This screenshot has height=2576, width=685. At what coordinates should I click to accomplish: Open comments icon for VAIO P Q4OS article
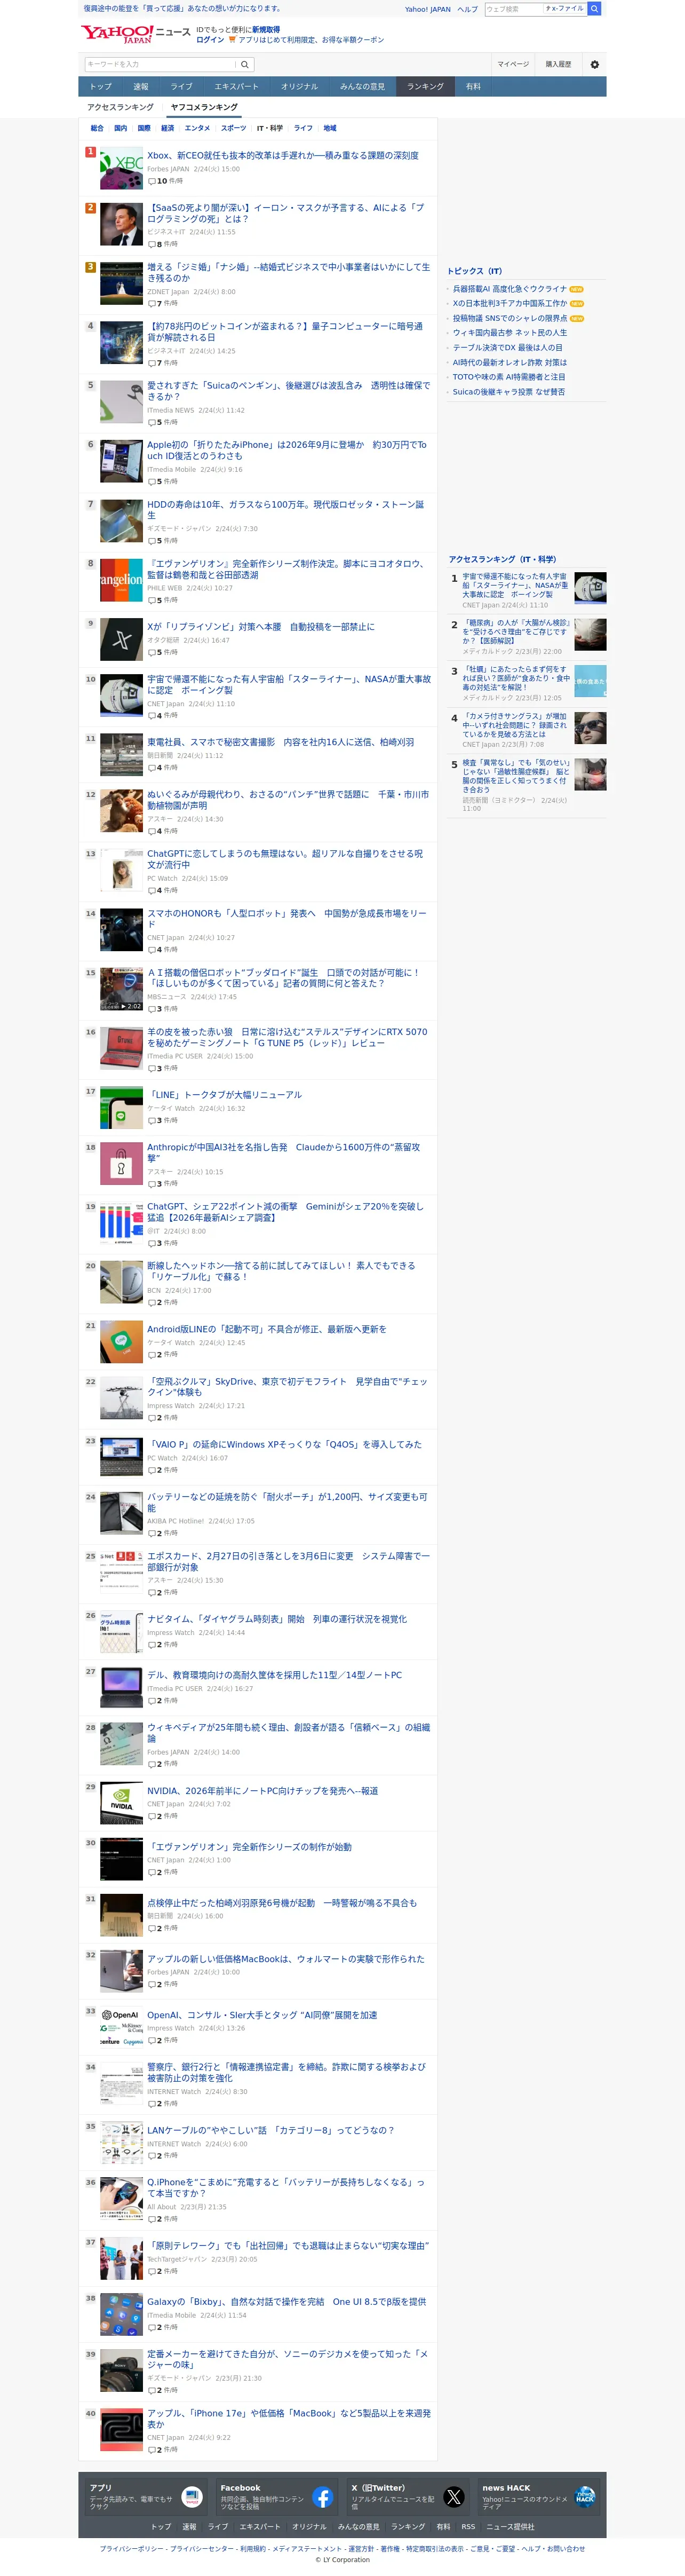tap(152, 1470)
